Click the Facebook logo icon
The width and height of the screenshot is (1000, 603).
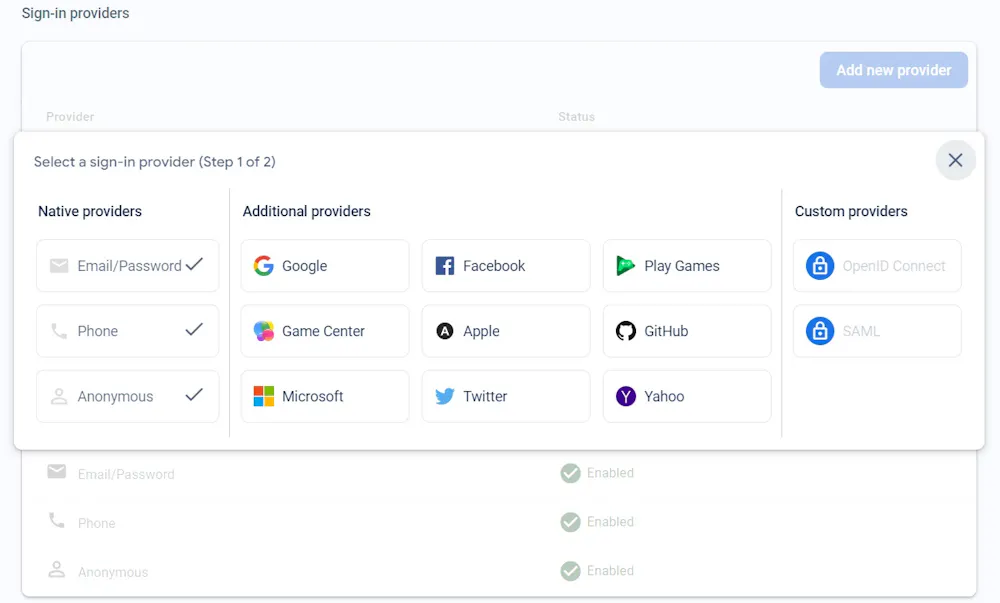click(x=445, y=266)
